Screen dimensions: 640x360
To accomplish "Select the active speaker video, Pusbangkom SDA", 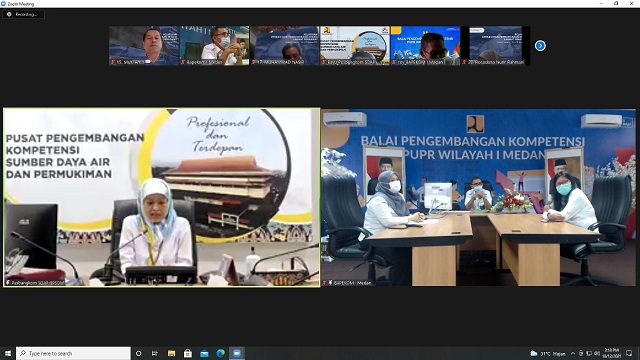I will click(x=162, y=197).
